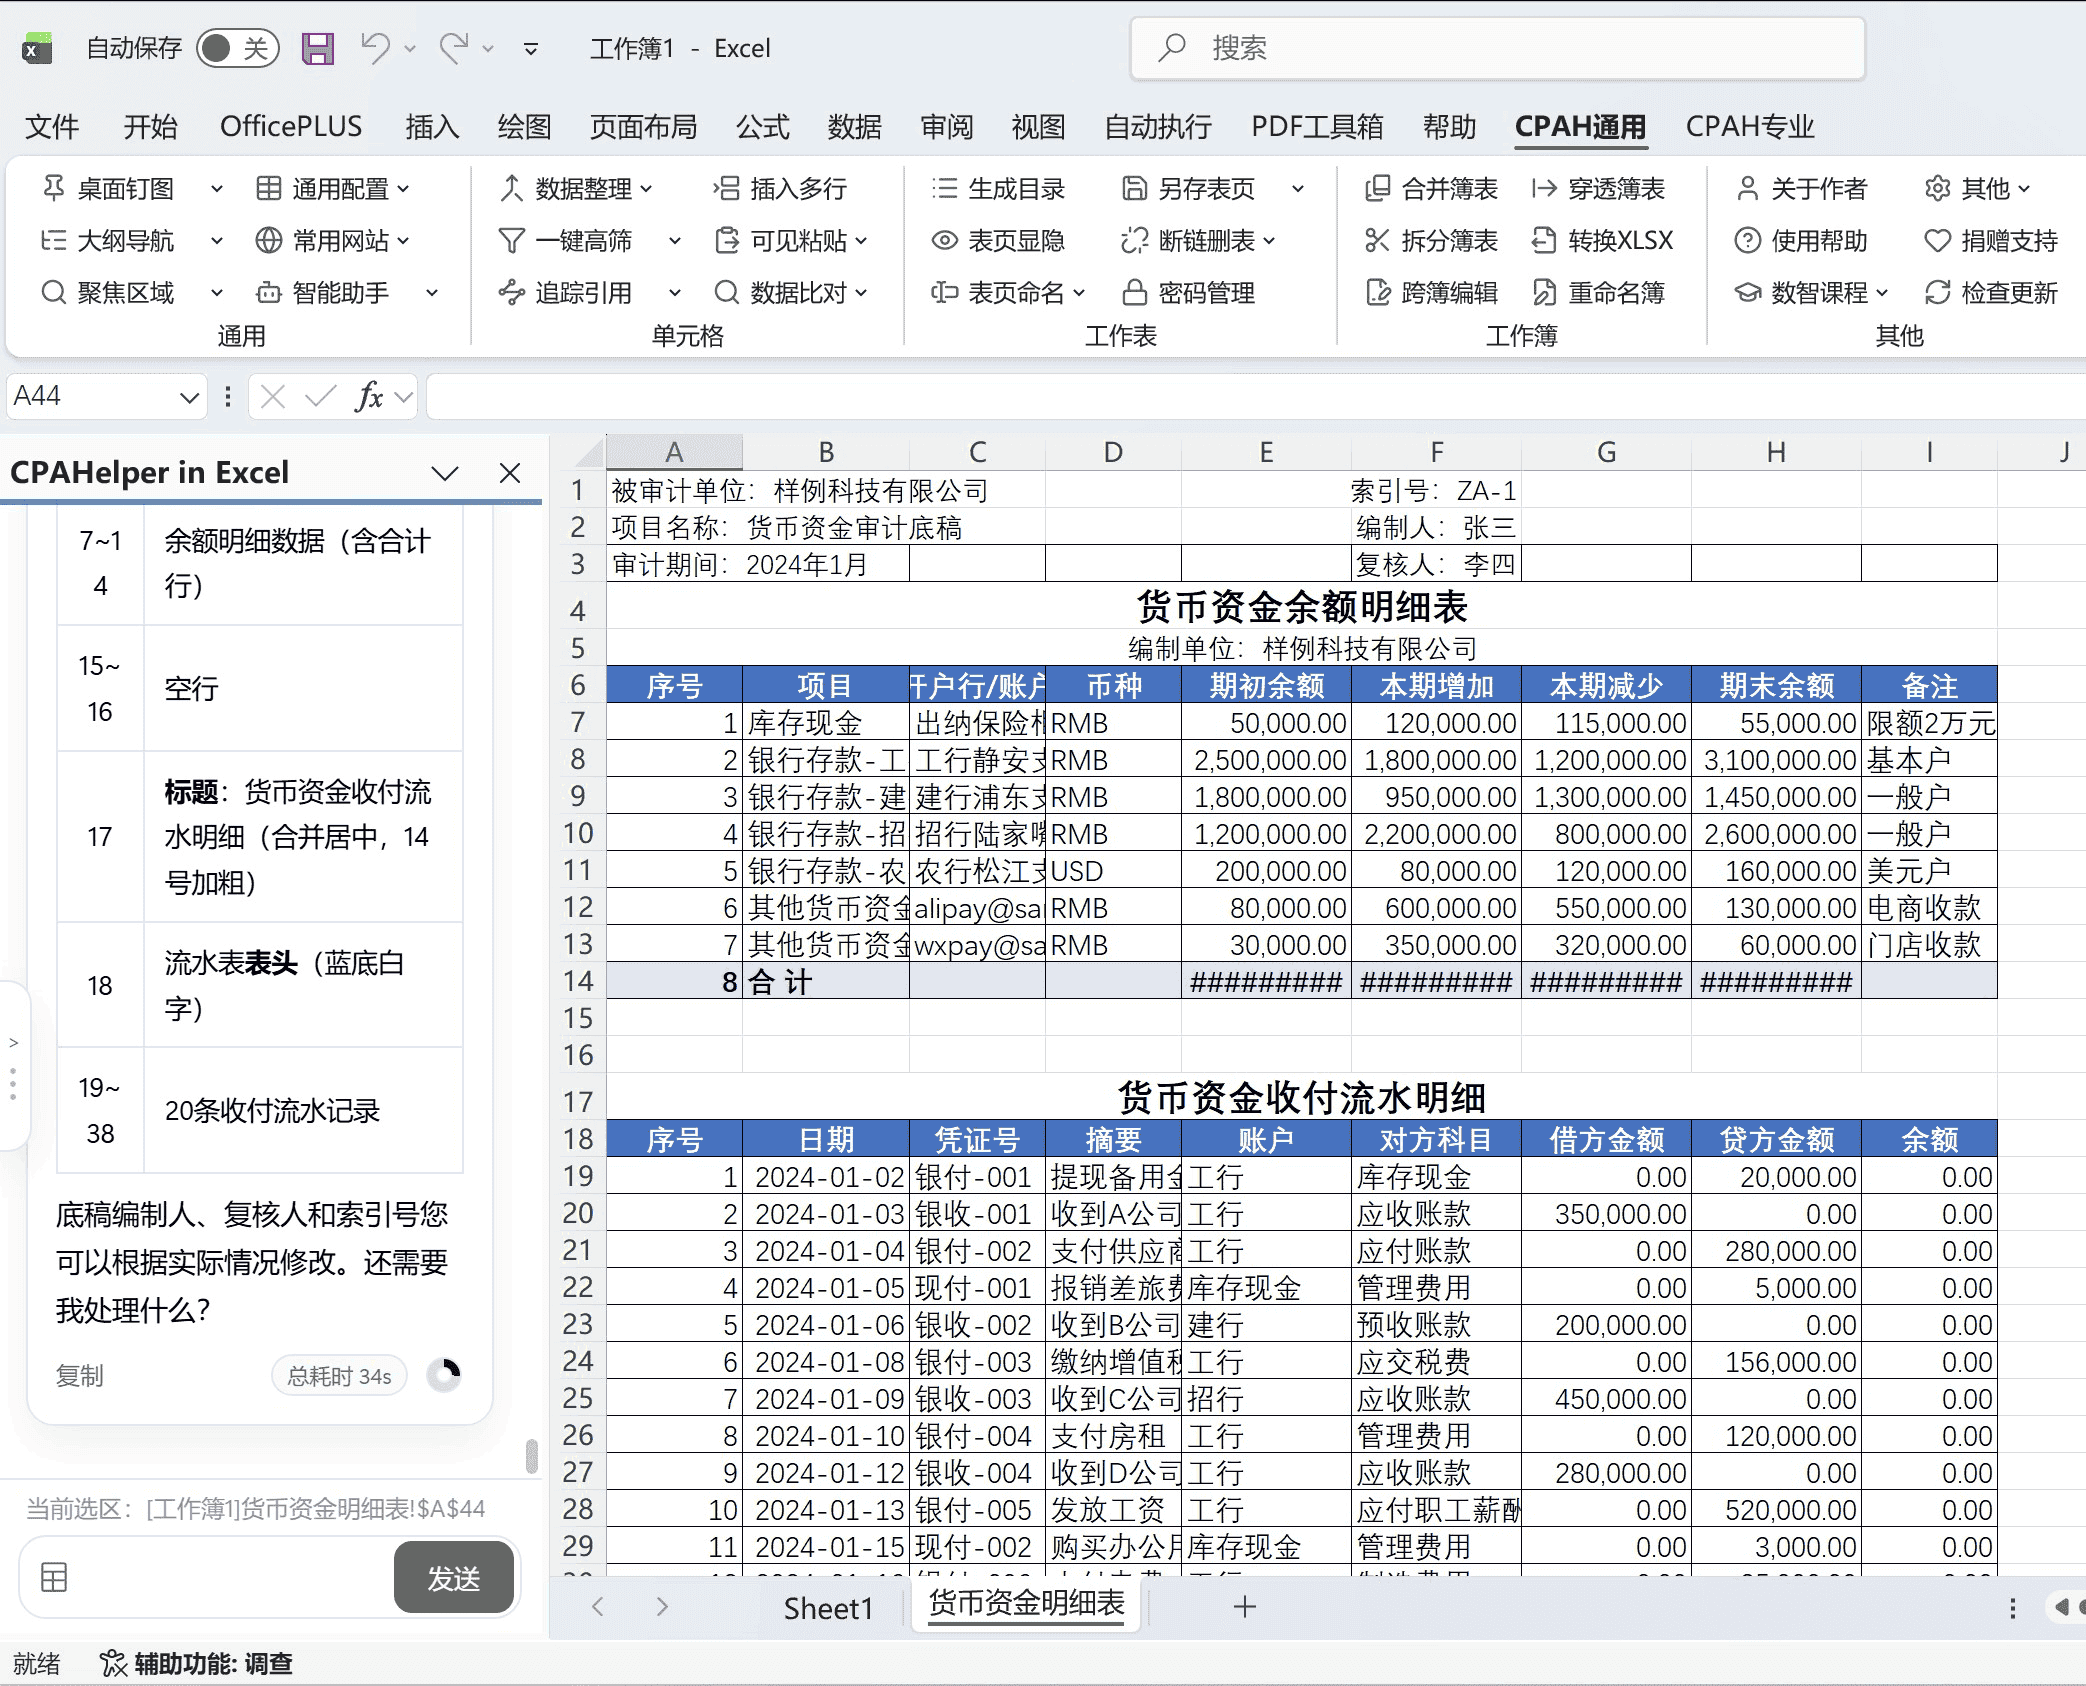
Task: Click the 另存表页 tool
Action: (1189, 188)
